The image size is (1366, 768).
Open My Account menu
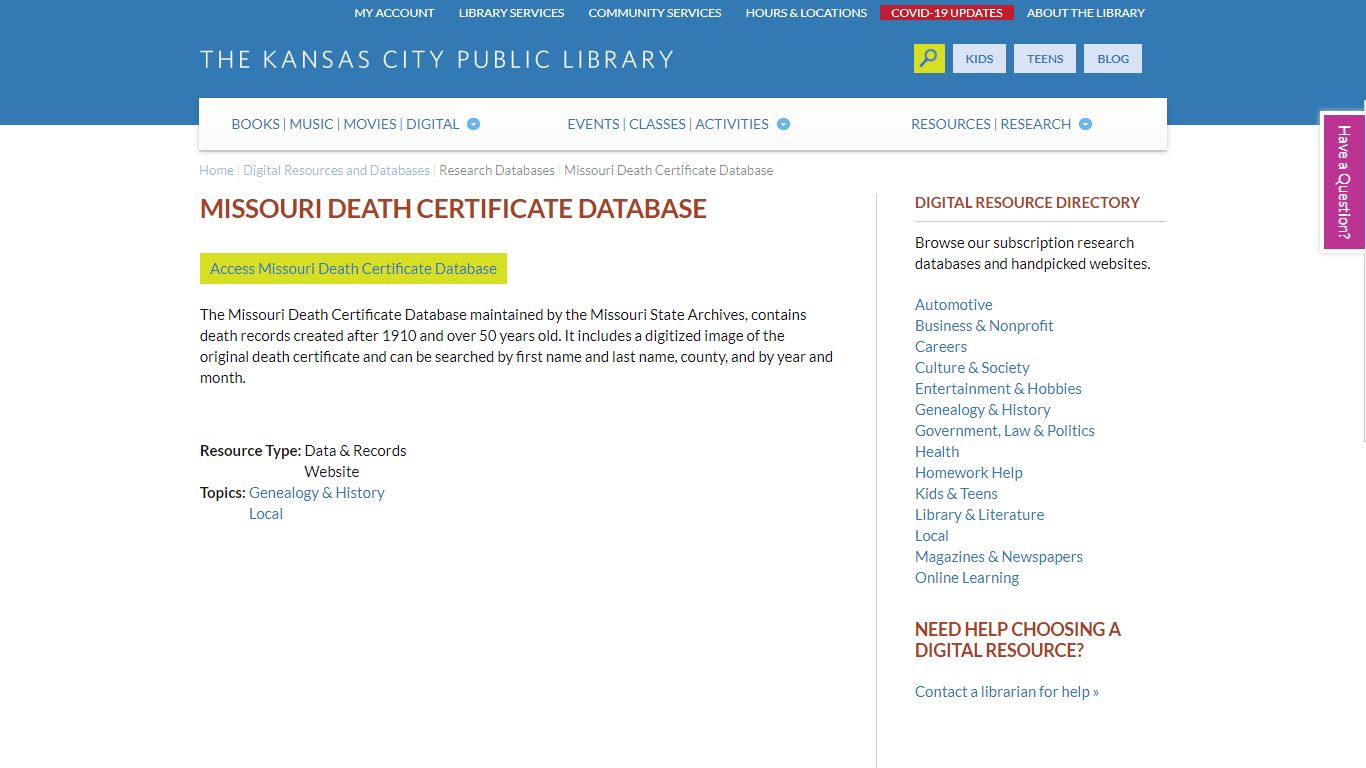click(394, 13)
